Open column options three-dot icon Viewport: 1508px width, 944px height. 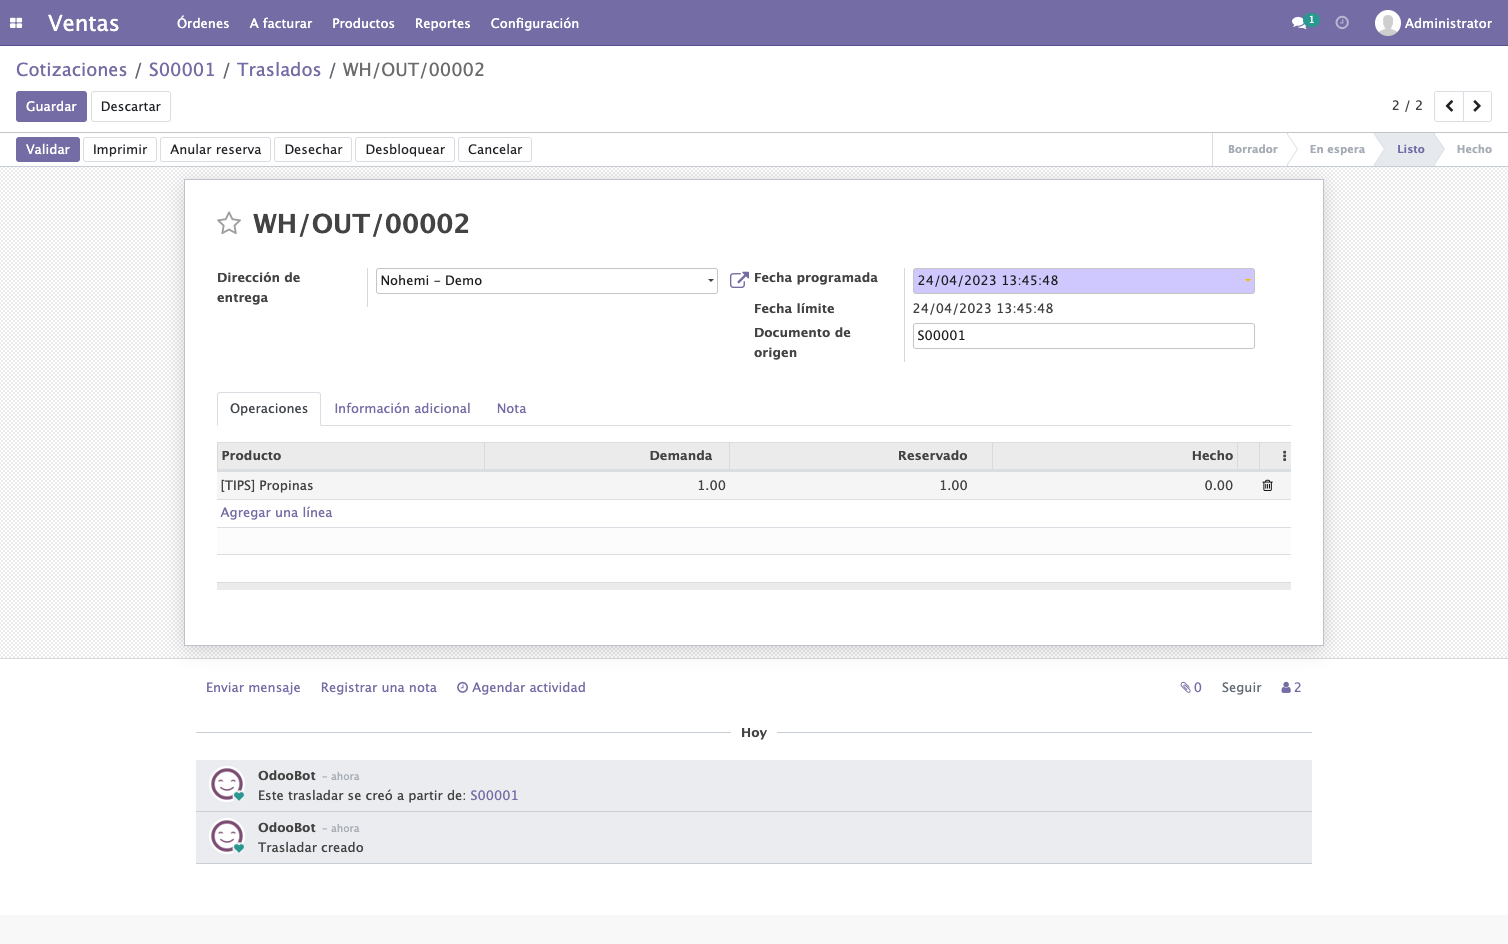pos(1284,456)
